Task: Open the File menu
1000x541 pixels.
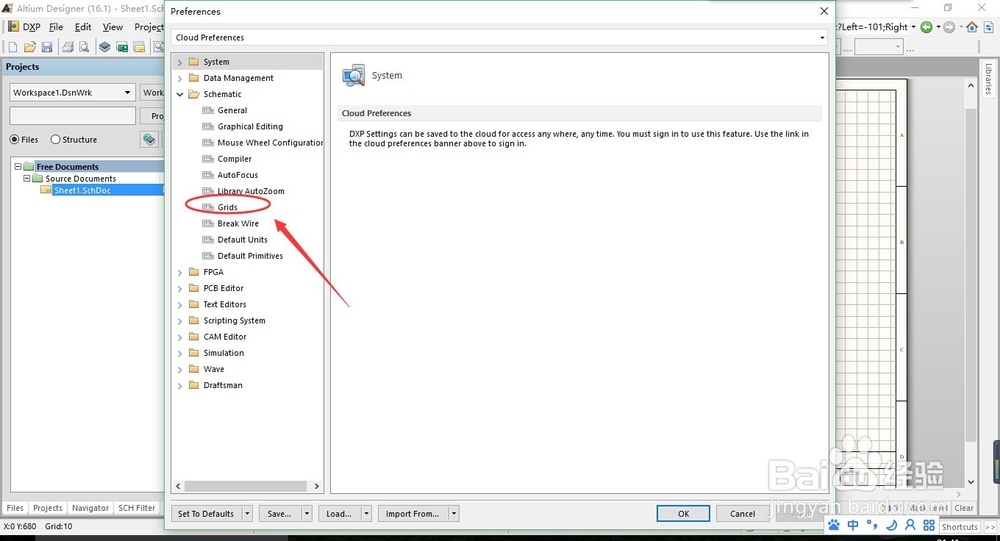Action: point(56,27)
